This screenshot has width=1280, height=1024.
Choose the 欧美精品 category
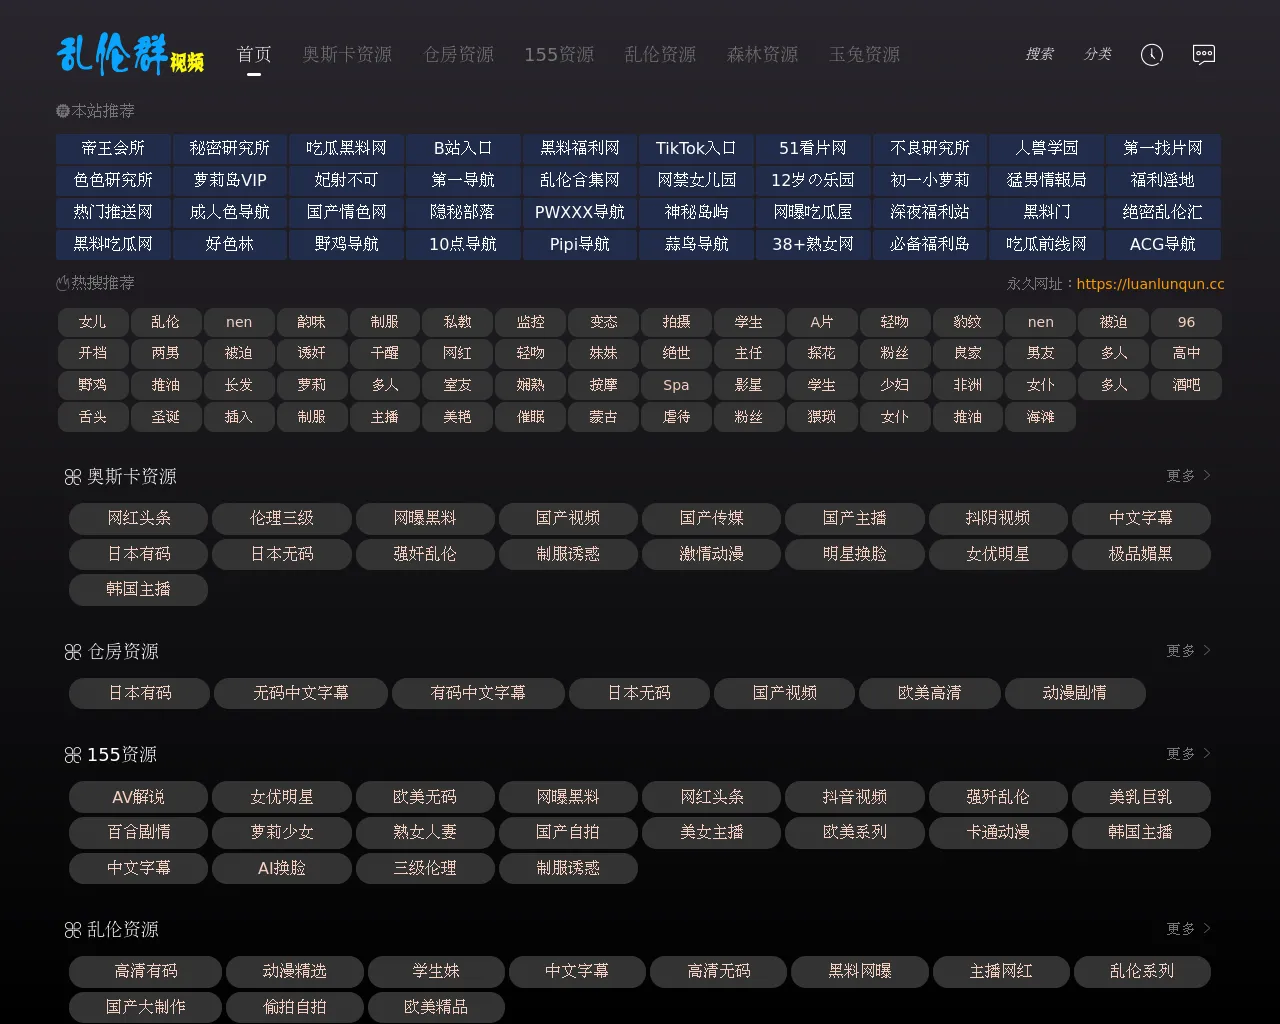[436, 1007]
